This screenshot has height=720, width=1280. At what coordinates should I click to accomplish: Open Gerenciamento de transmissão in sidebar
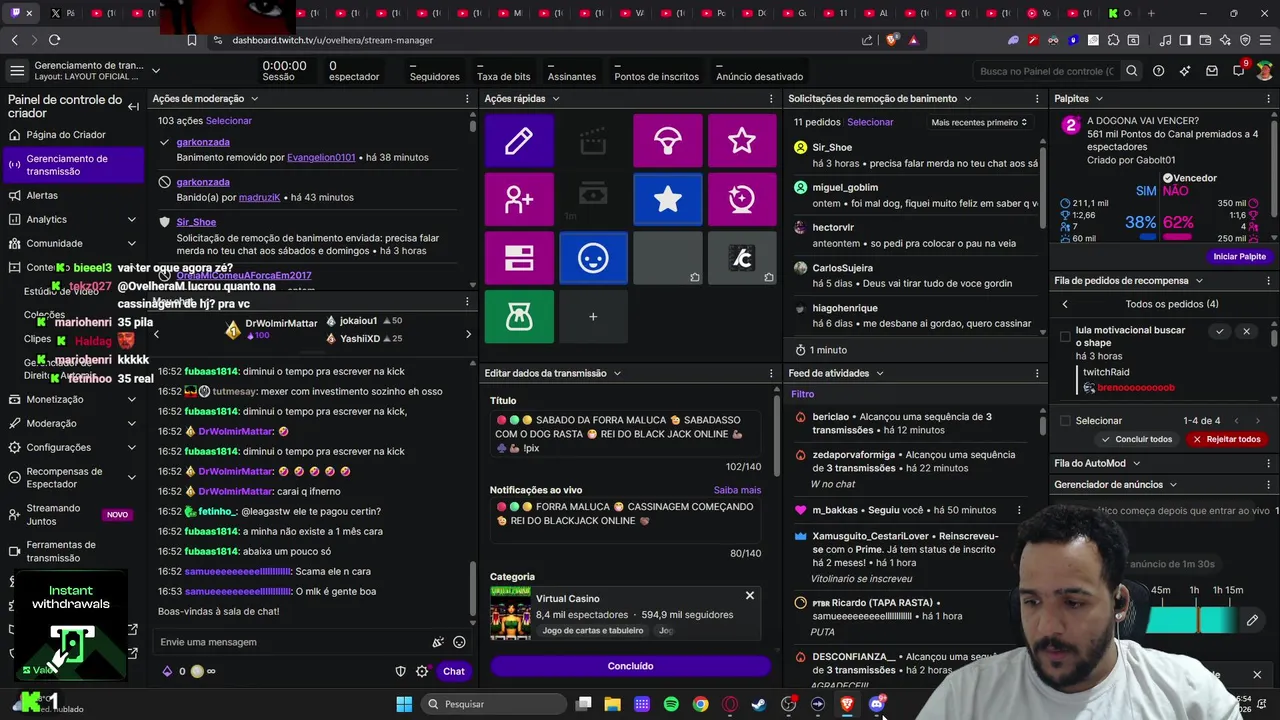pos(72,165)
